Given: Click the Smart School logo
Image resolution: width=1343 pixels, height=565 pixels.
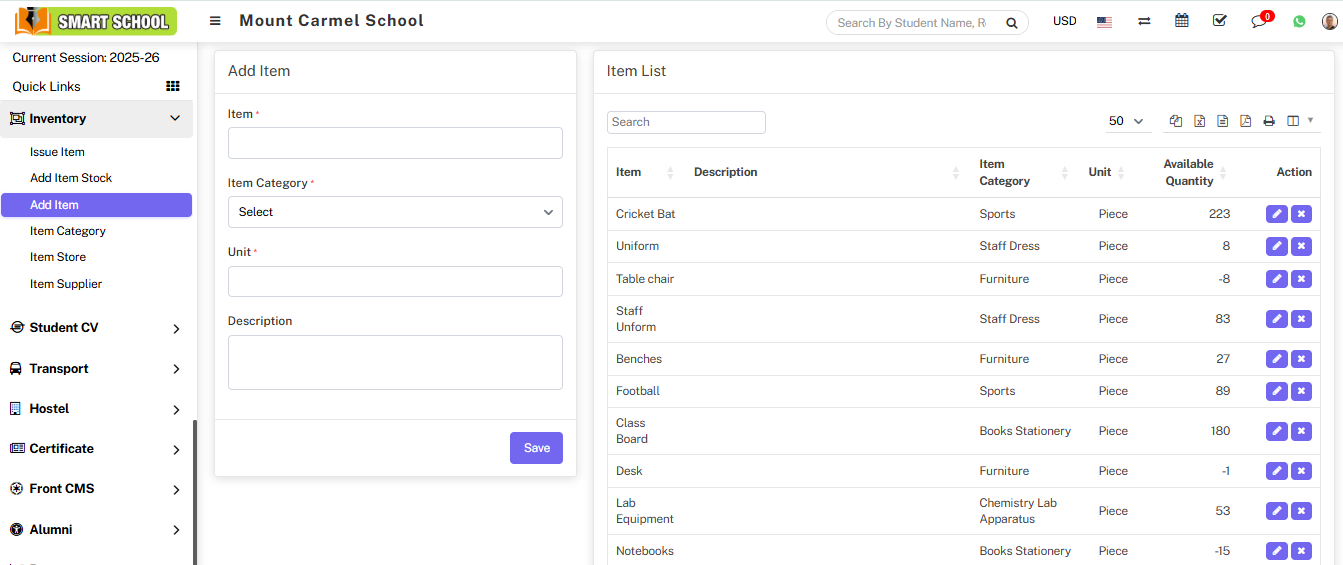Looking at the screenshot, I should pos(96,21).
